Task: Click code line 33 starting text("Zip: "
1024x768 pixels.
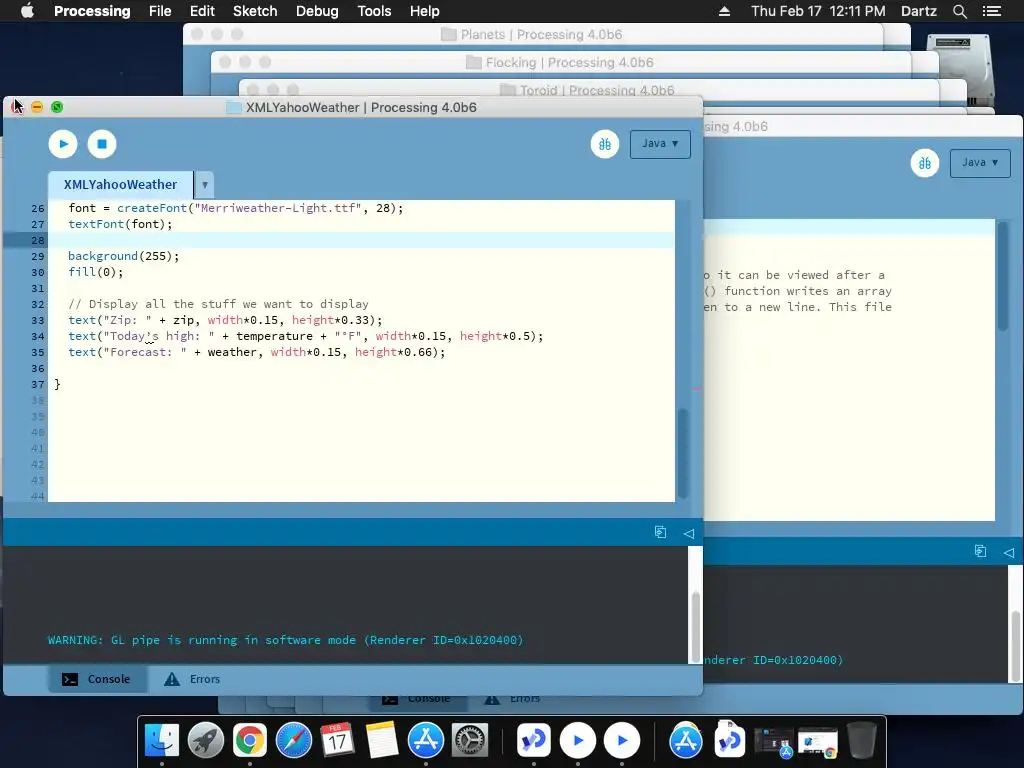Action: coord(225,320)
